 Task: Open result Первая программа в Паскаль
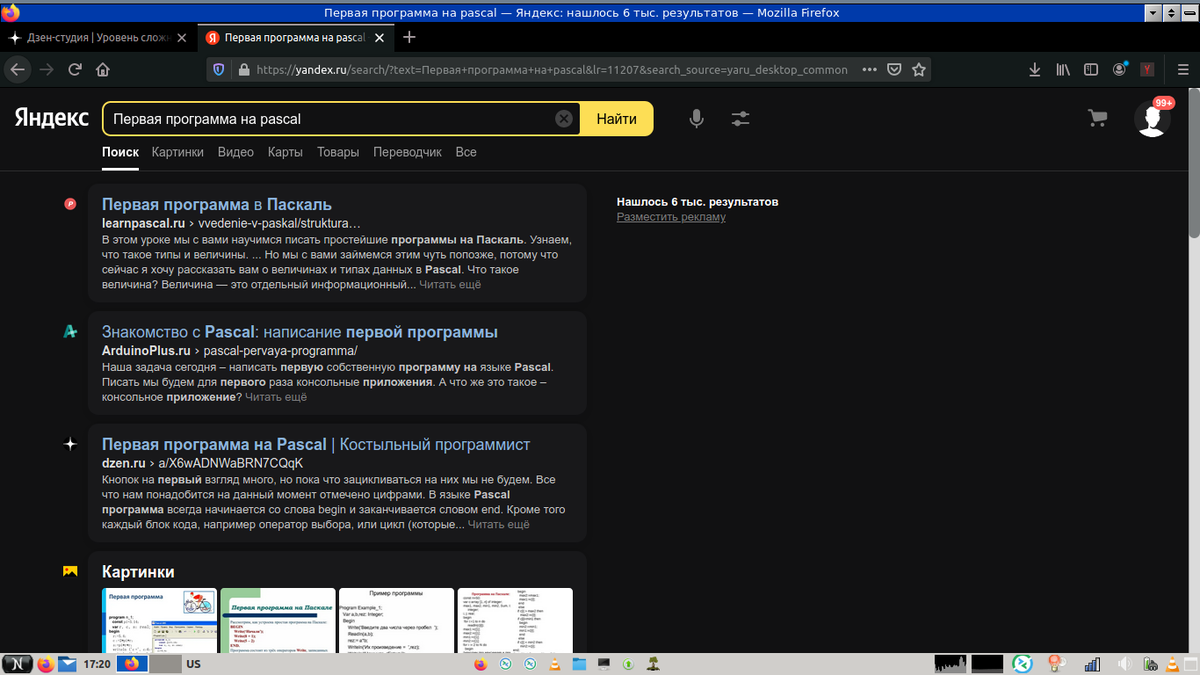(217, 204)
